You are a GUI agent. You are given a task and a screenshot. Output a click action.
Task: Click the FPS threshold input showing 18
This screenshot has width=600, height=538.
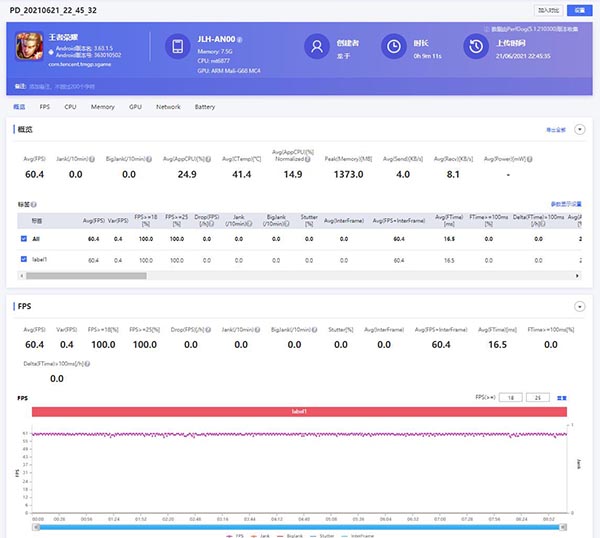(x=510, y=397)
